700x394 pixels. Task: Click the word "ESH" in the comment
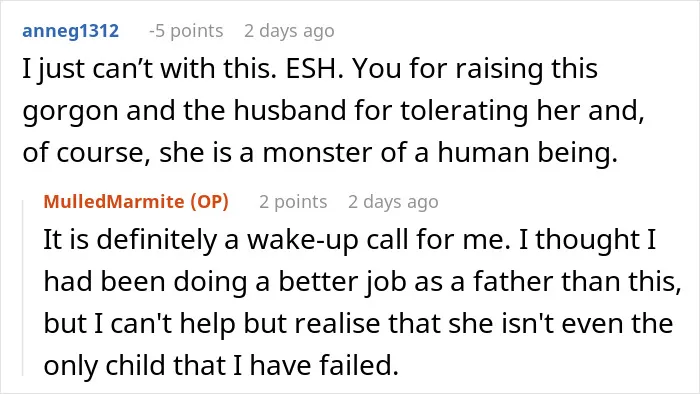point(314,69)
